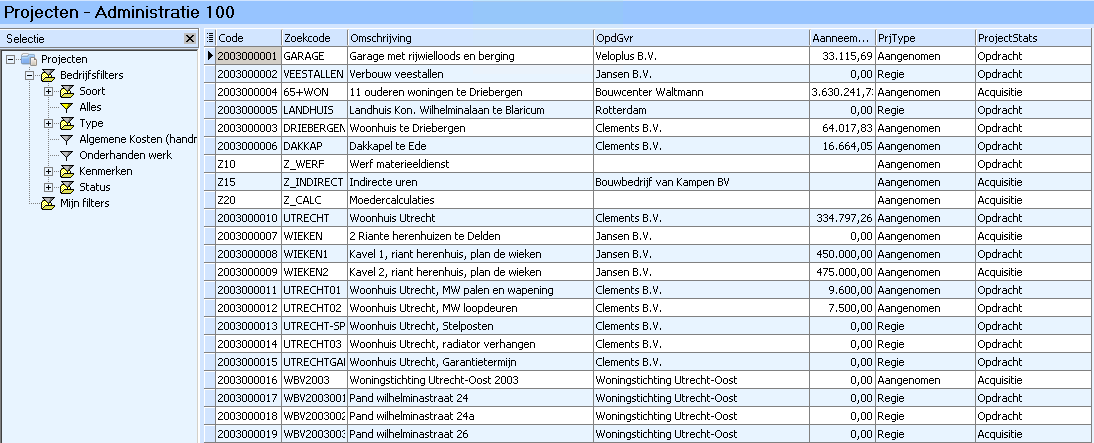This screenshot has height=443, width=1094.
Task: Click the Soort filter folder icon
Action: click(66, 91)
